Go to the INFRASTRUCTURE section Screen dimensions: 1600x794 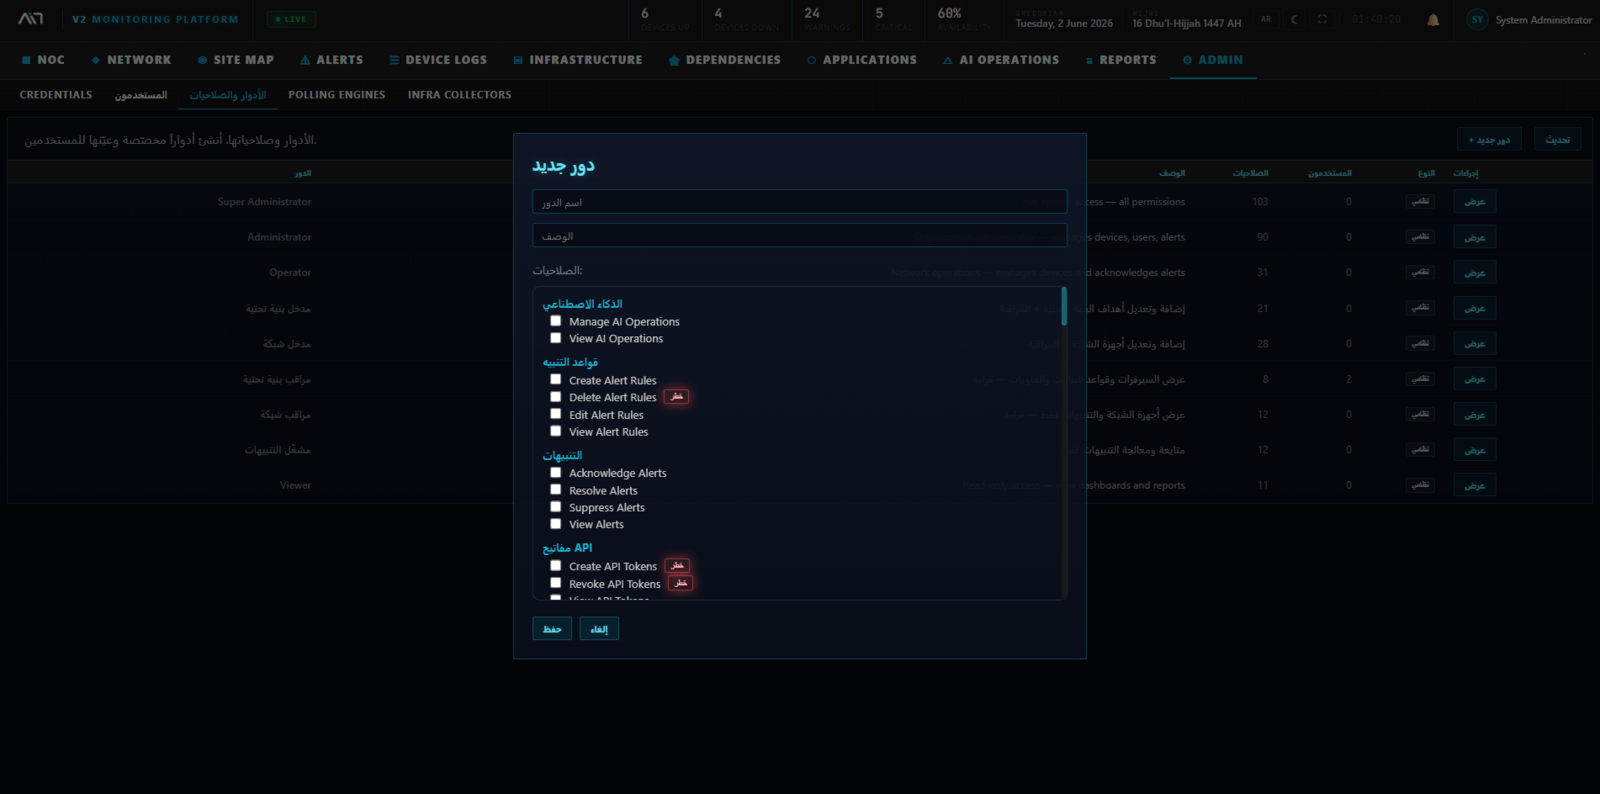click(x=578, y=60)
